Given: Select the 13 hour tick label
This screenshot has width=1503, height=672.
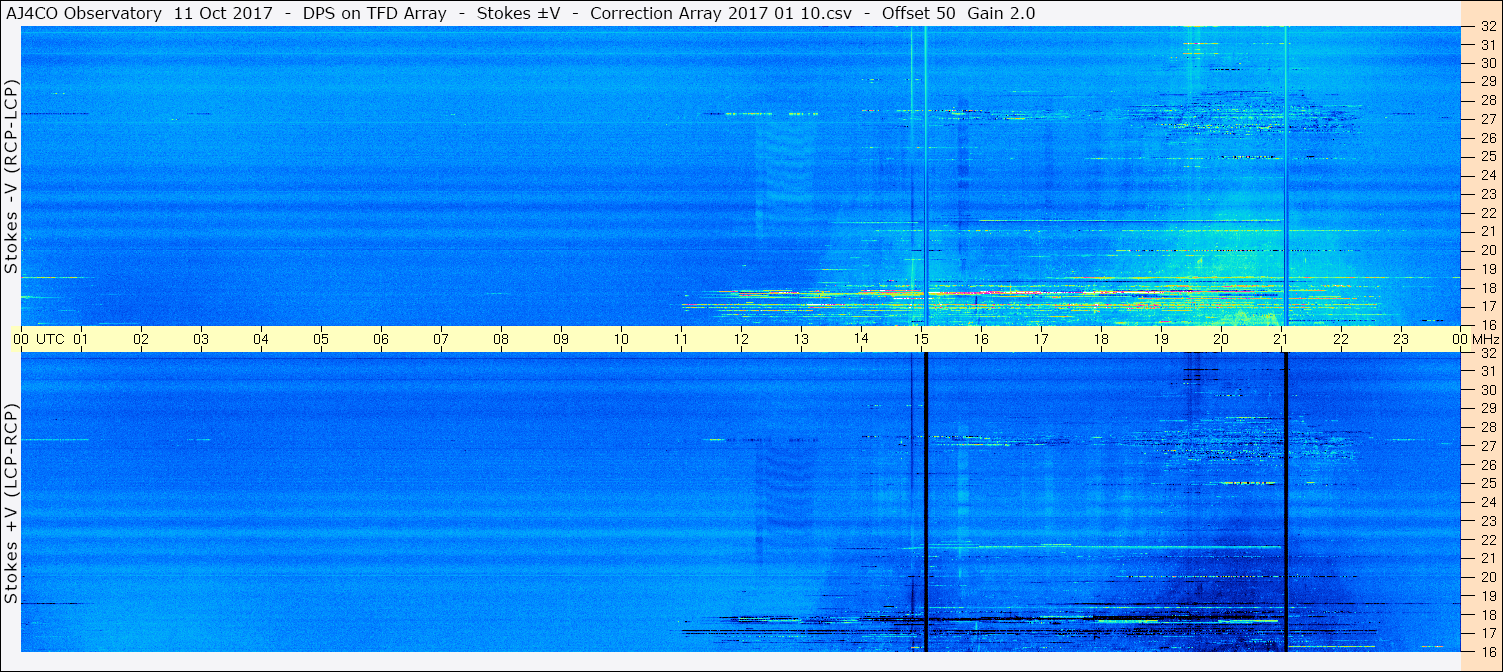Looking at the screenshot, I should click(x=801, y=339).
